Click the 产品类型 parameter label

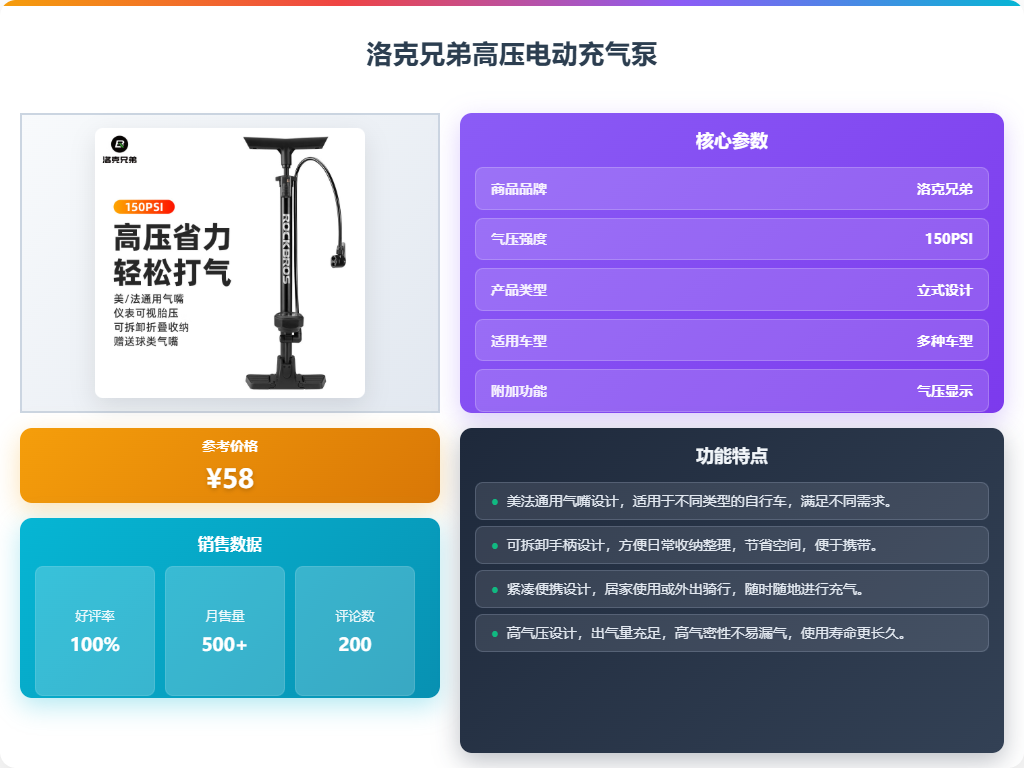(519, 290)
